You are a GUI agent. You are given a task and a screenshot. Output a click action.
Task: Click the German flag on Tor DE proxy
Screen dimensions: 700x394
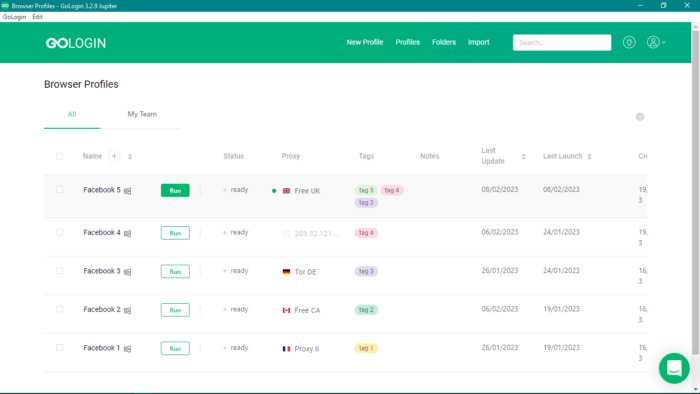tap(286, 272)
